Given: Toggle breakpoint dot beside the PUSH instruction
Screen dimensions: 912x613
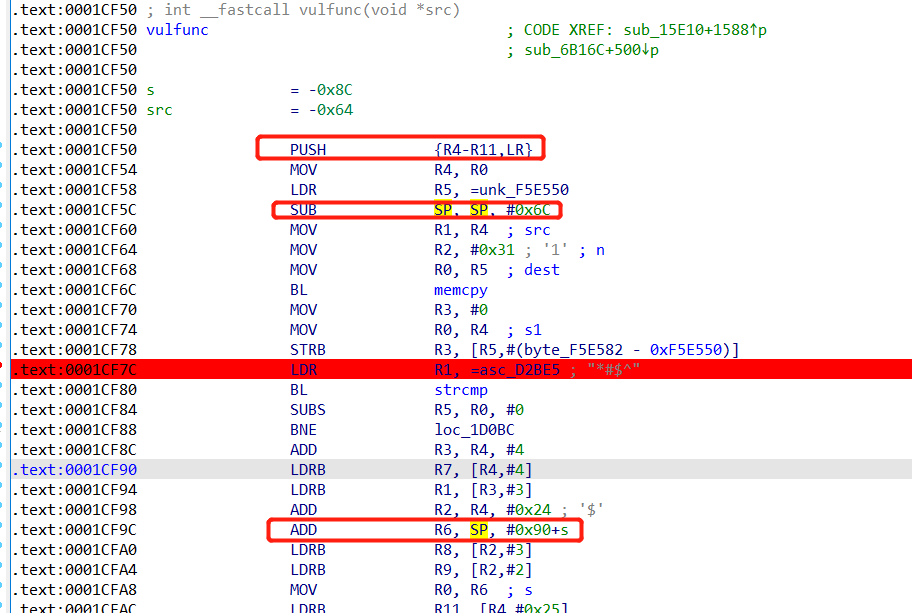Looking at the screenshot, I should click(x=5, y=150).
